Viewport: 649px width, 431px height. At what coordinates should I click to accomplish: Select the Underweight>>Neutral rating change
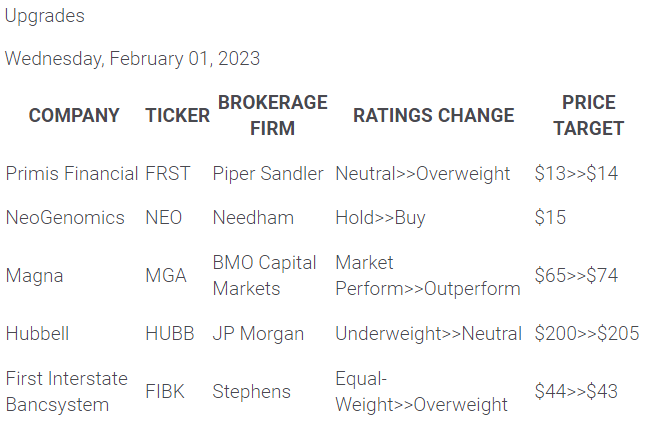coord(428,333)
